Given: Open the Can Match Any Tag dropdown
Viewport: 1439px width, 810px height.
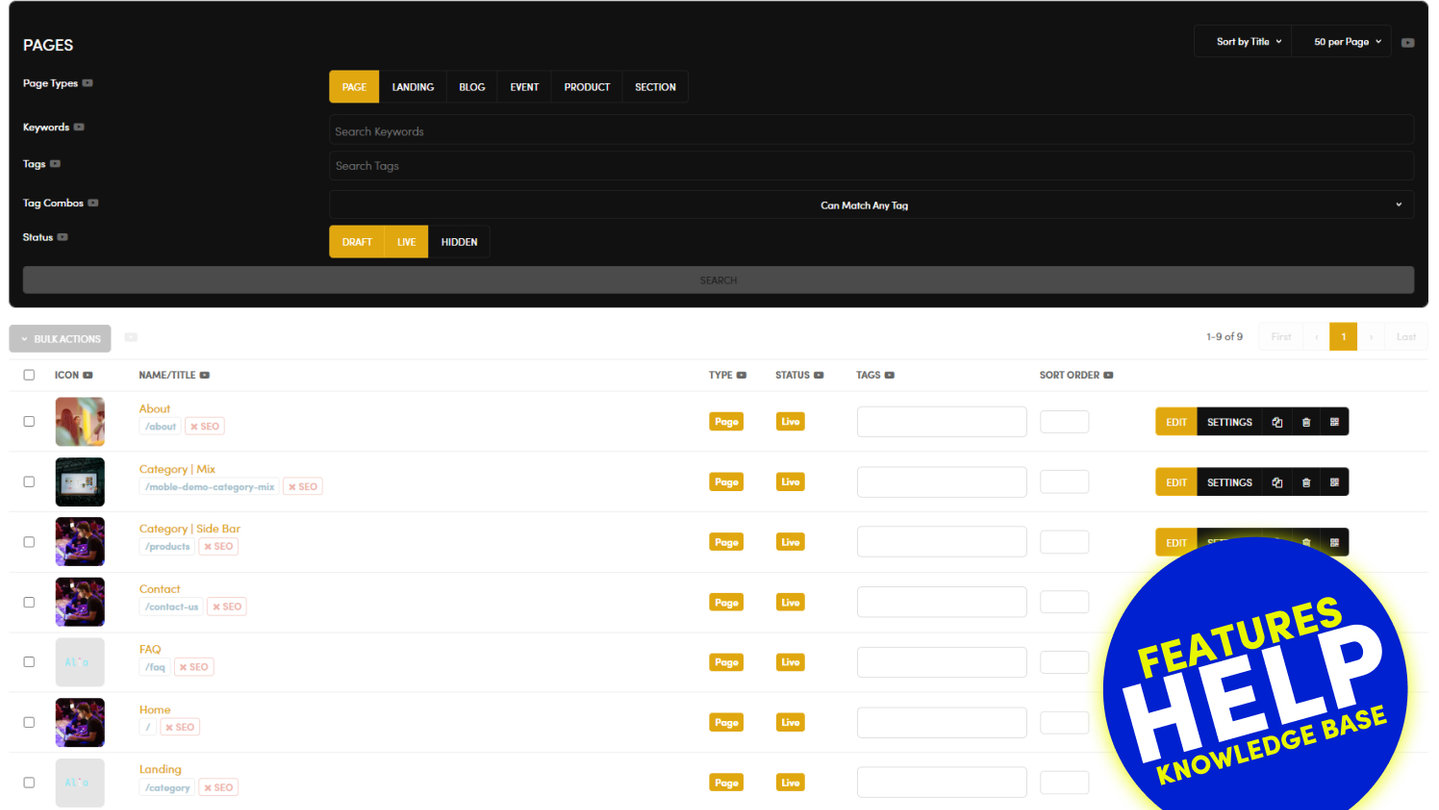Looking at the screenshot, I should coord(870,205).
